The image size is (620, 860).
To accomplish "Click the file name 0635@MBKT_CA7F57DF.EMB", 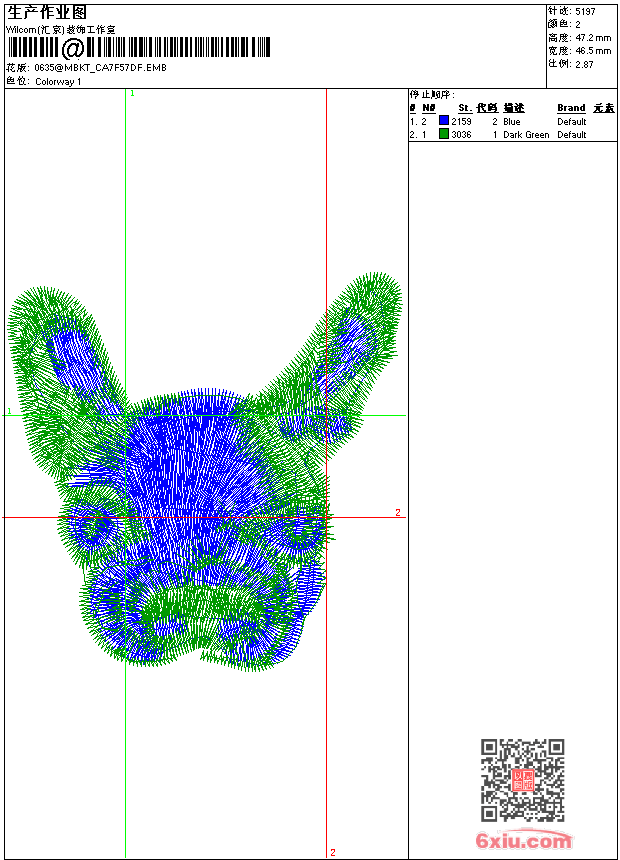I will pyautogui.click(x=100, y=67).
